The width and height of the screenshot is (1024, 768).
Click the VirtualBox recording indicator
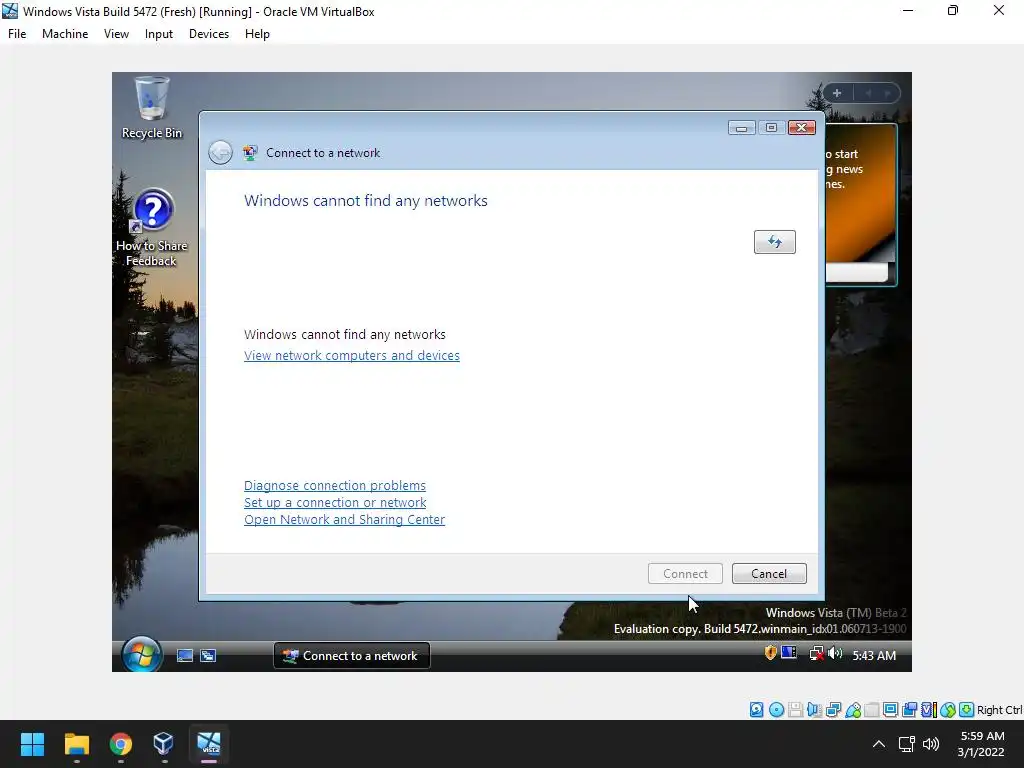pos(909,710)
